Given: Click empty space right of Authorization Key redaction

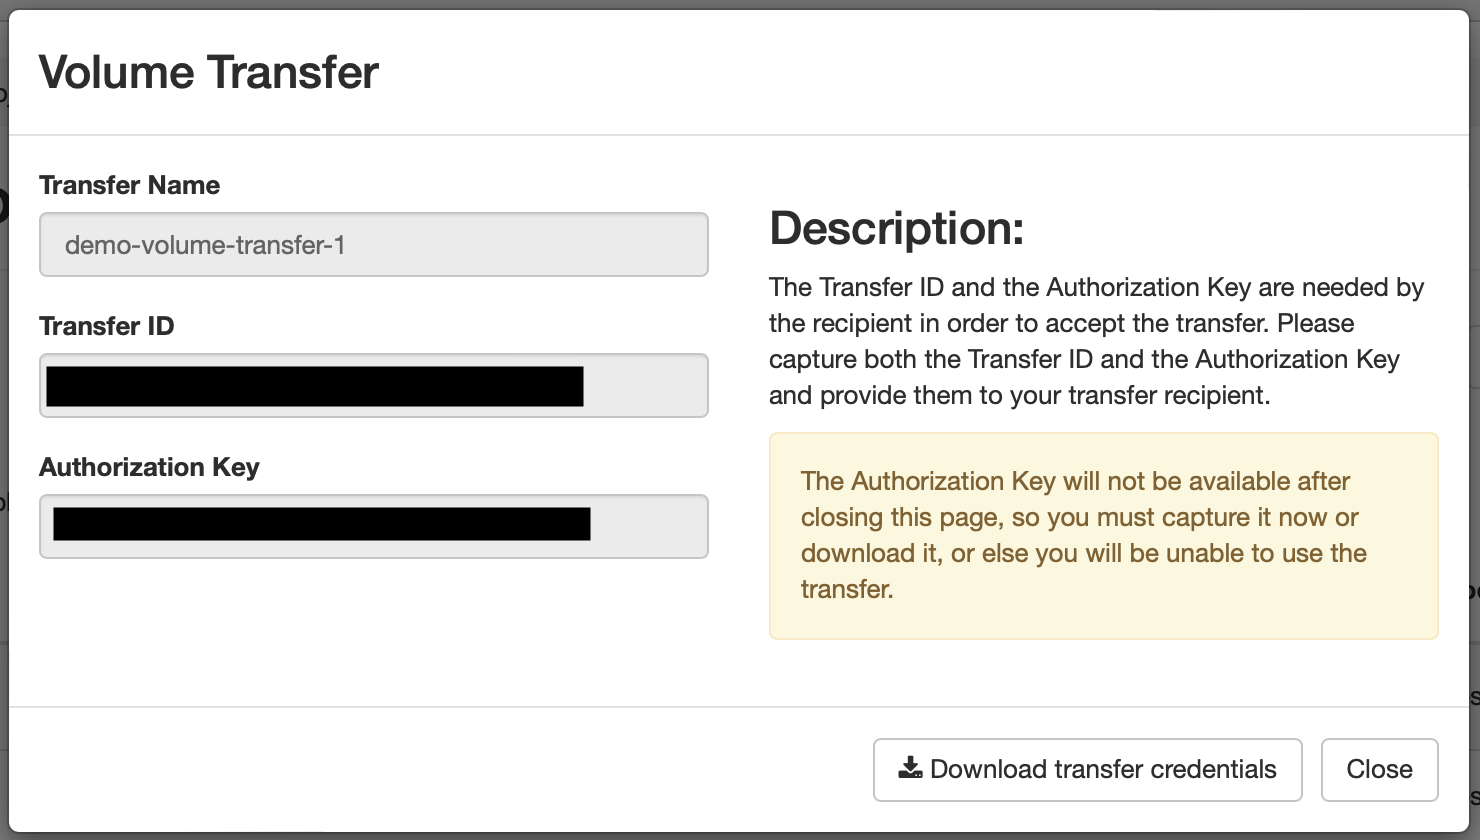Looking at the screenshot, I should tap(647, 526).
